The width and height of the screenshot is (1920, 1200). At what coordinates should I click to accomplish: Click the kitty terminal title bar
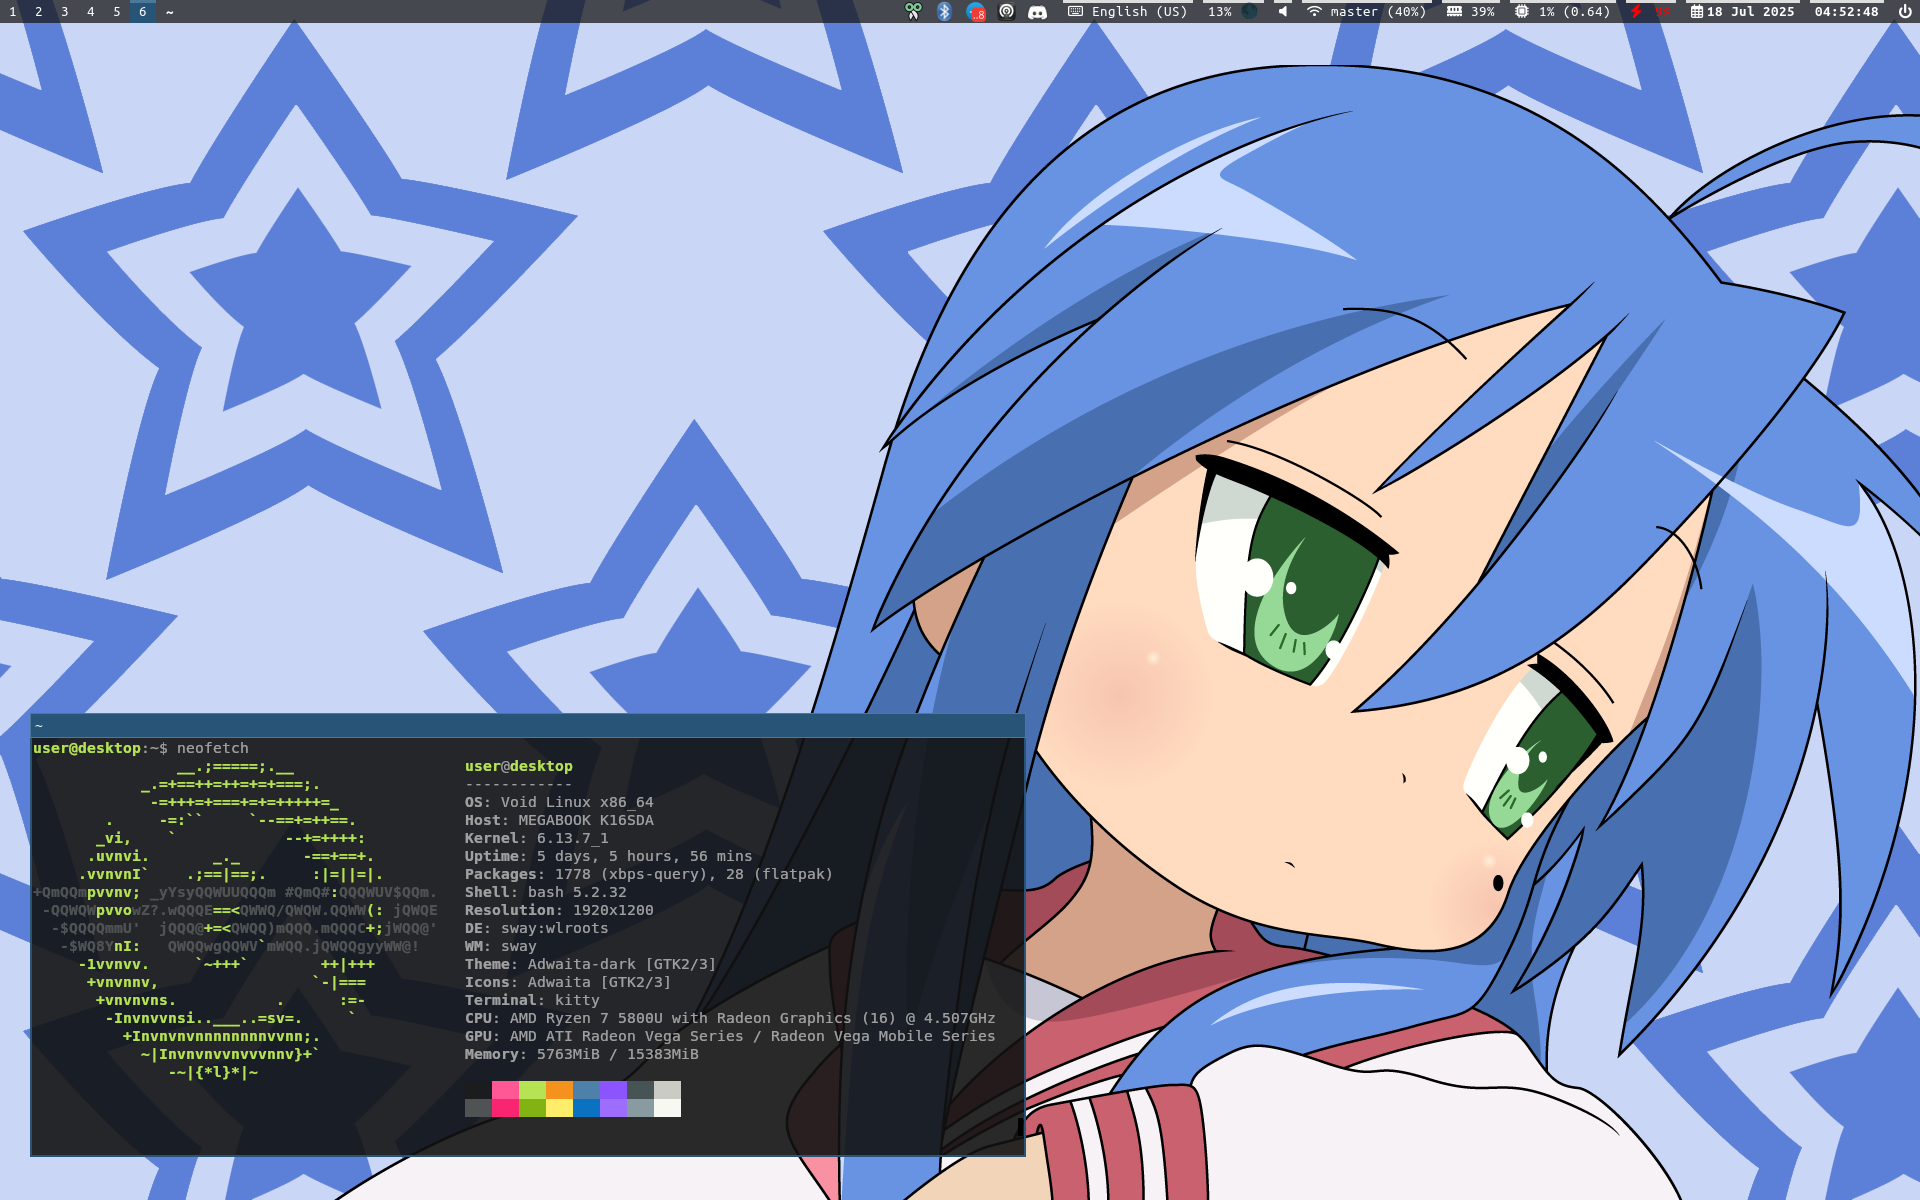tap(528, 726)
